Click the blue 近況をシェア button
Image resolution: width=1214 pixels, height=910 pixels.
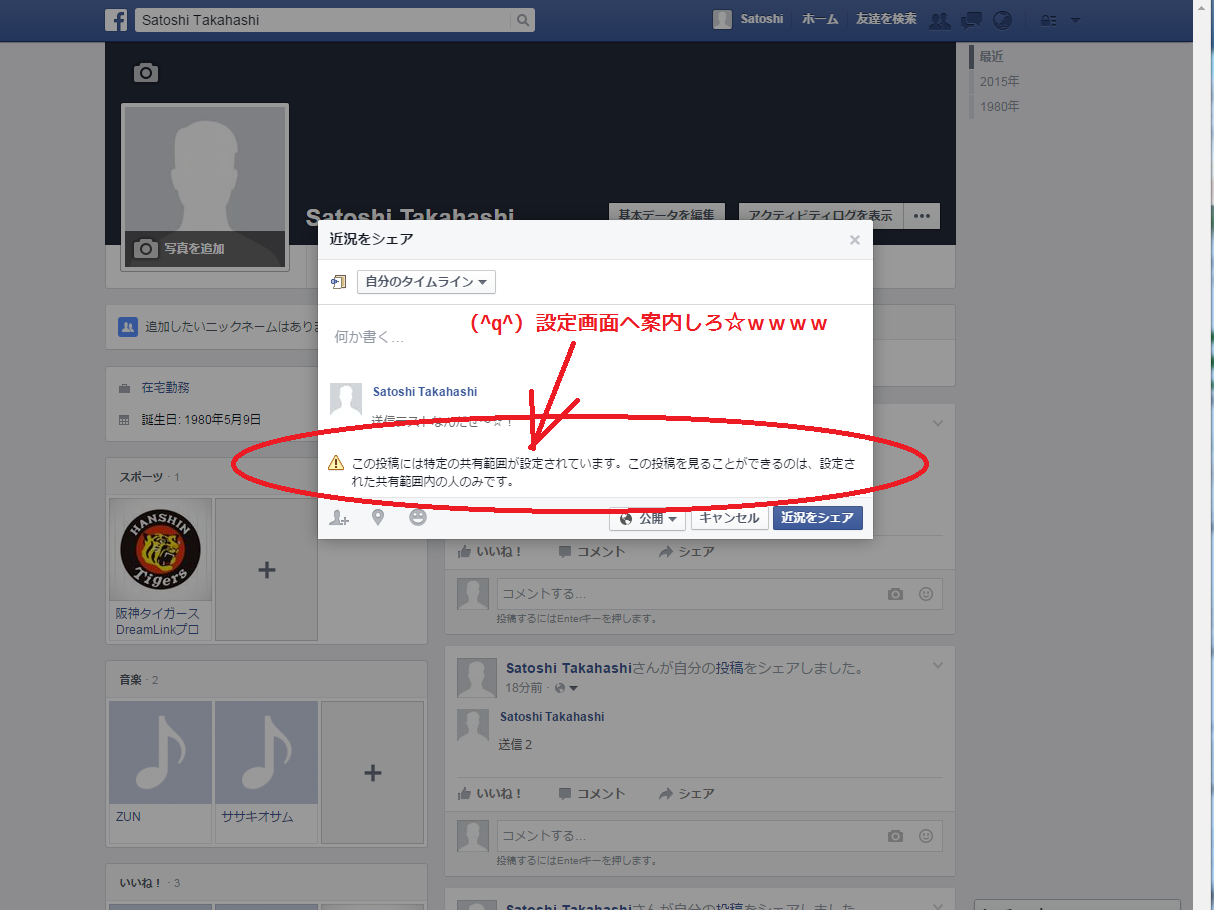[817, 518]
